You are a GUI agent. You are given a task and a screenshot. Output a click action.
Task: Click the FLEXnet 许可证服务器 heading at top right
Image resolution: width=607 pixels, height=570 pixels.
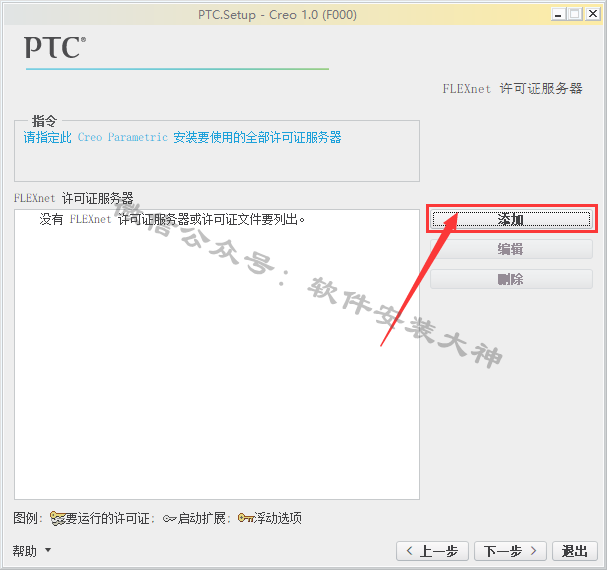pos(513,88)
